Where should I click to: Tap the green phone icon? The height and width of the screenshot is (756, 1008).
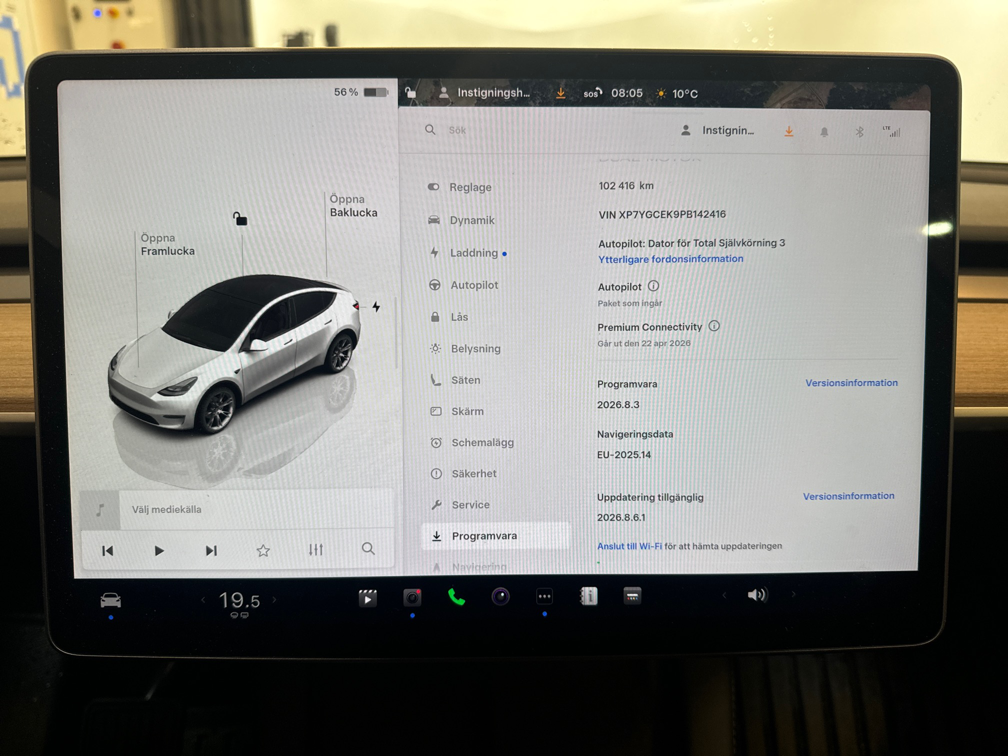click(x=456, y=598)
